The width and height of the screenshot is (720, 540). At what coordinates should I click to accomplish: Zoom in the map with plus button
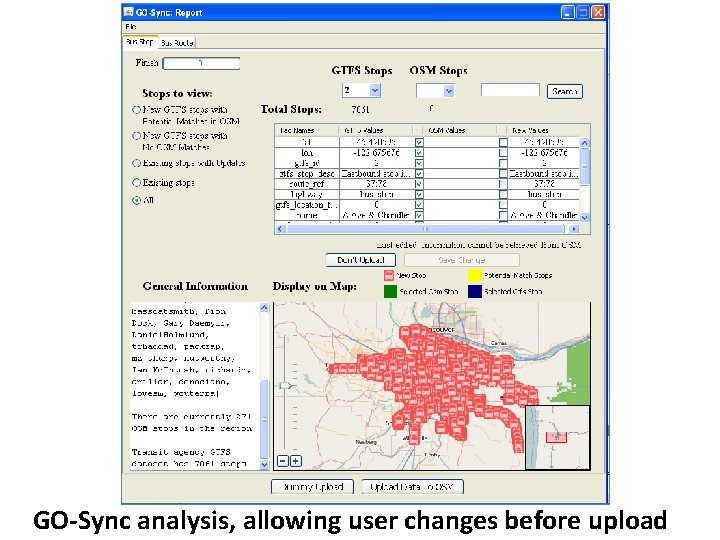coord(296,461)
